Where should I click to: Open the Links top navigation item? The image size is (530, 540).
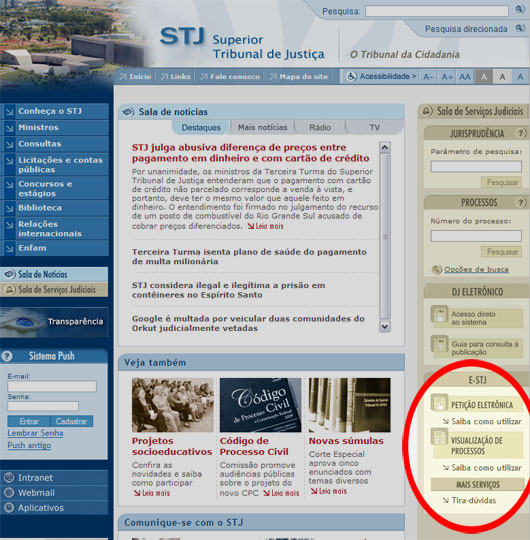175,77
